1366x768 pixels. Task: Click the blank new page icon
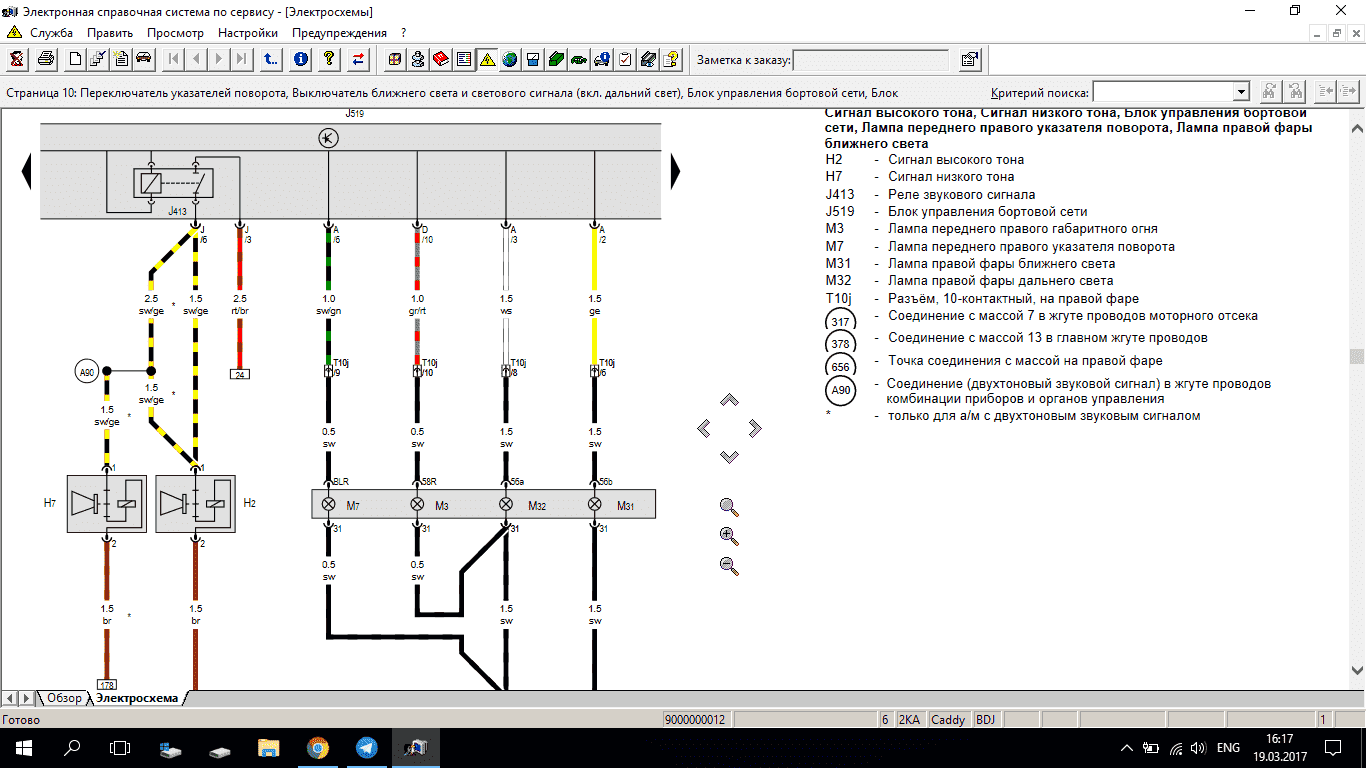tap(75, 59)
